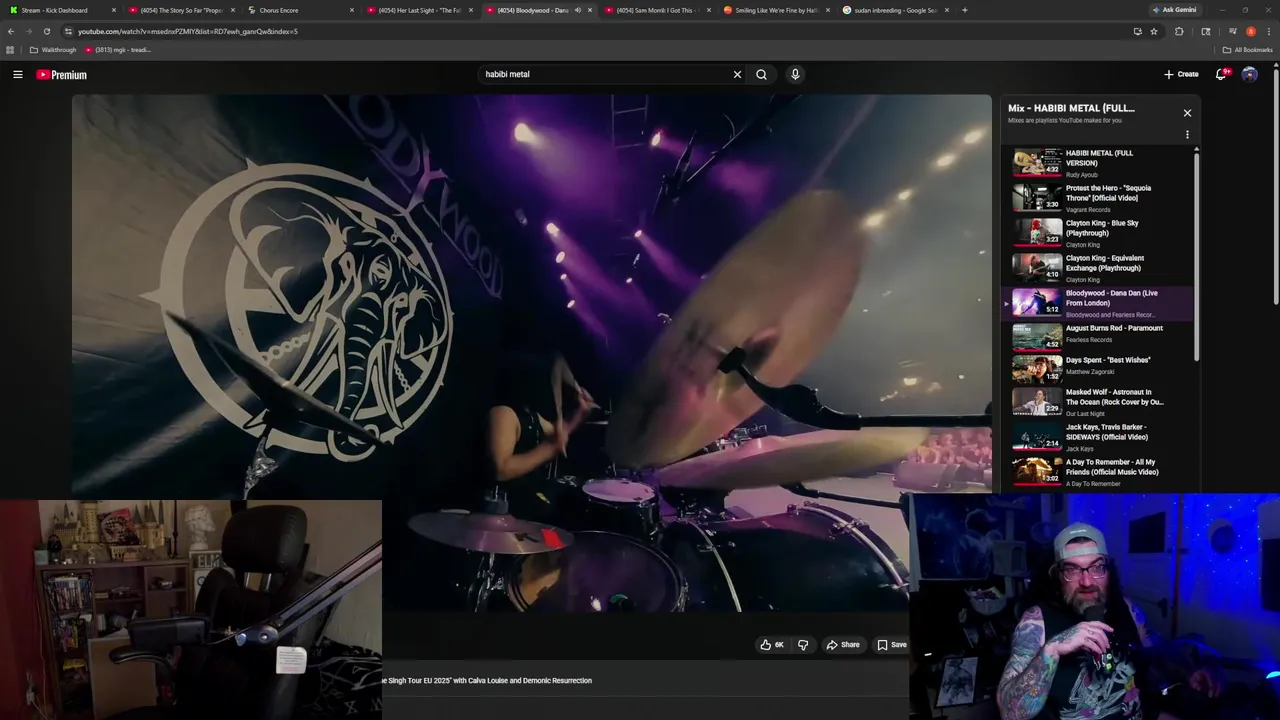Clear the 'habibi metal' search text
The image size is (1280, 720).
(737, 74)
